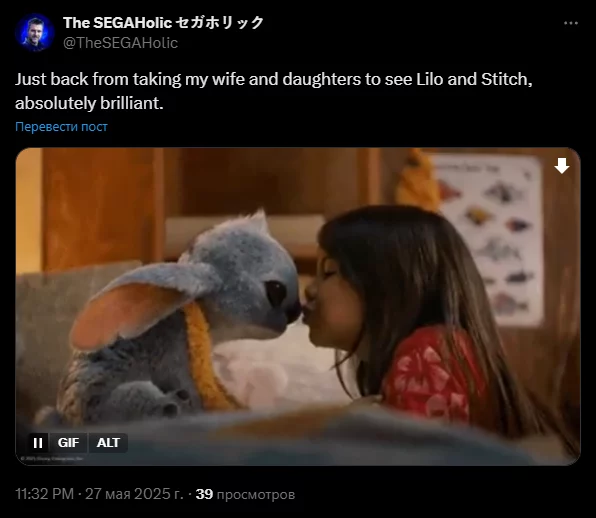This screenshot has width=596, height=518.
Task: Click the words absolutely brilliant in the post
Action: pos(89,103)
